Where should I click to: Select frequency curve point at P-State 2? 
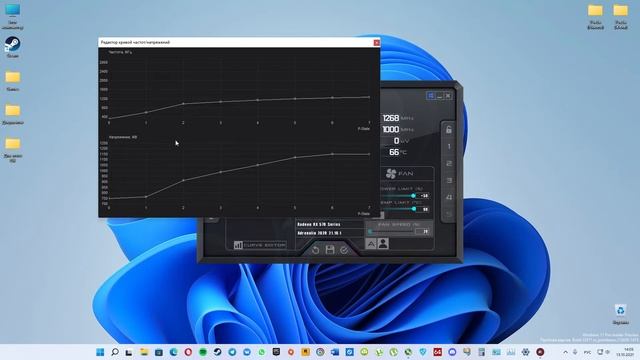point(183,104)
